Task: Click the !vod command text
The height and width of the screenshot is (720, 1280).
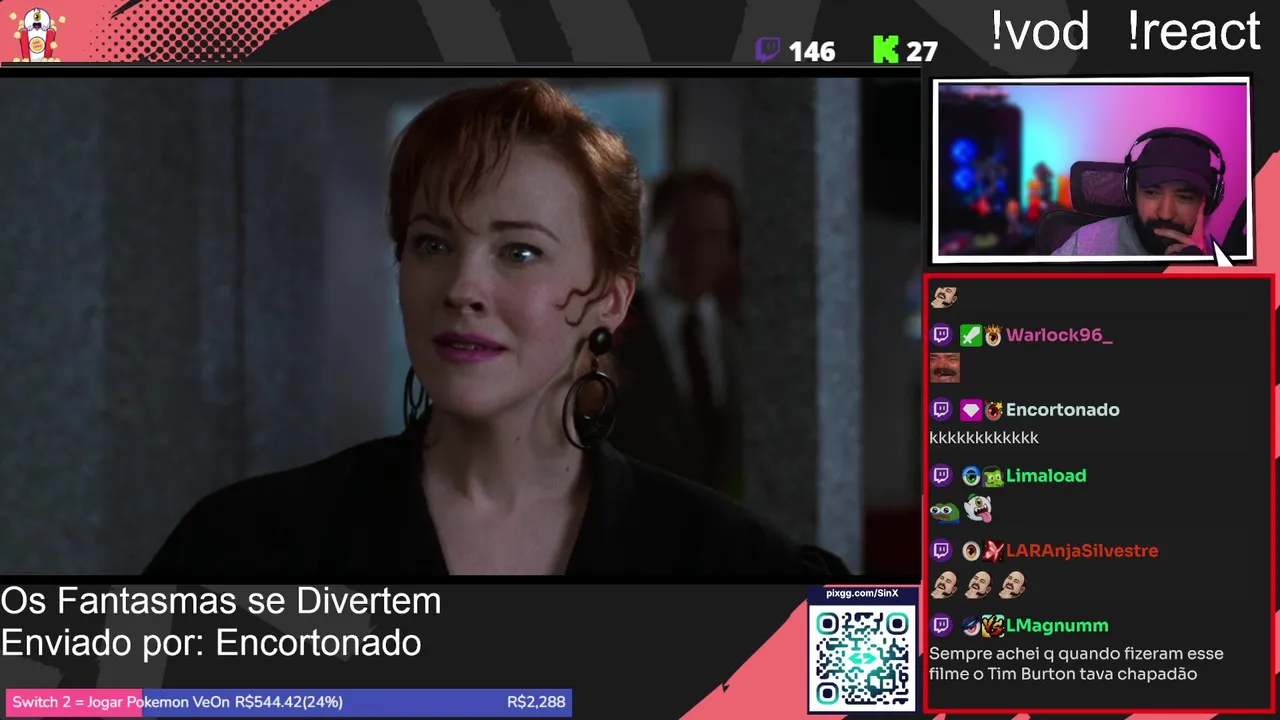Action: [1040, 32]
